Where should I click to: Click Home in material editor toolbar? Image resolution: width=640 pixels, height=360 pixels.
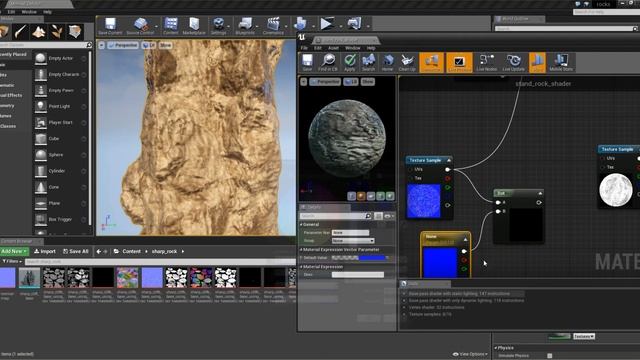(387, 62)
